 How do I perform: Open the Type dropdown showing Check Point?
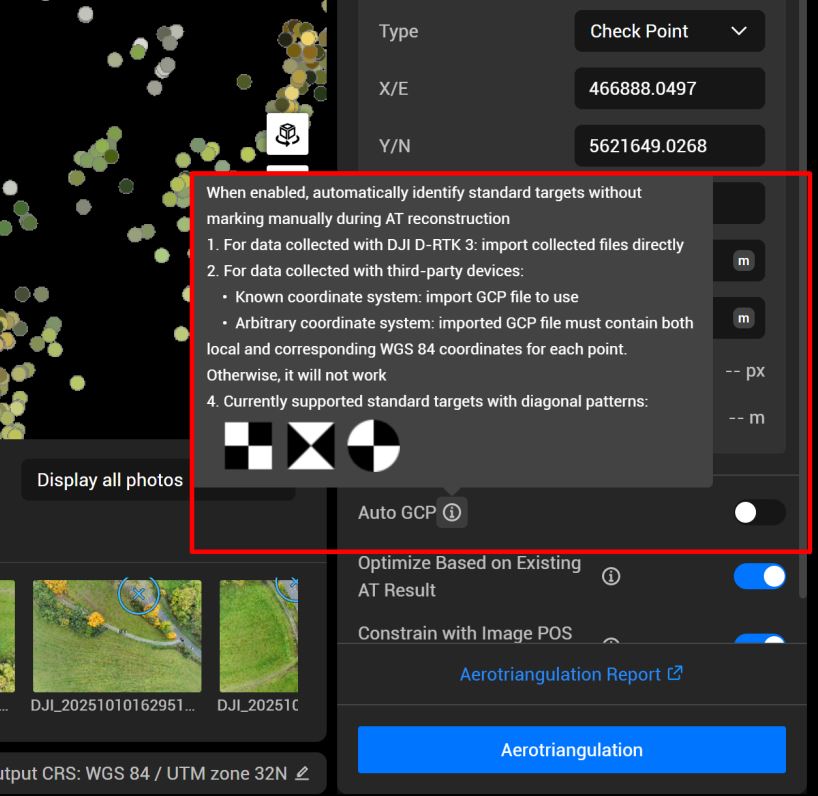point(668,31)
